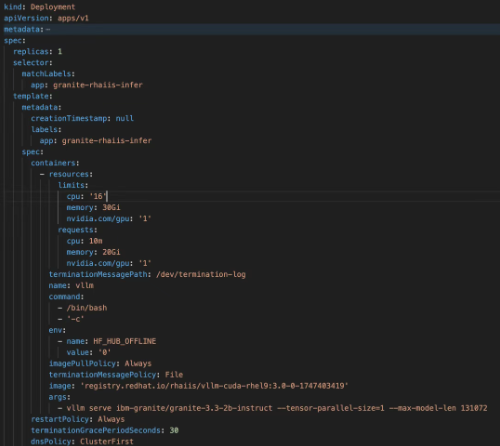500x446 pixels.
Task: Click the /bin/bash command entry
Action: (x=87, y=308)
